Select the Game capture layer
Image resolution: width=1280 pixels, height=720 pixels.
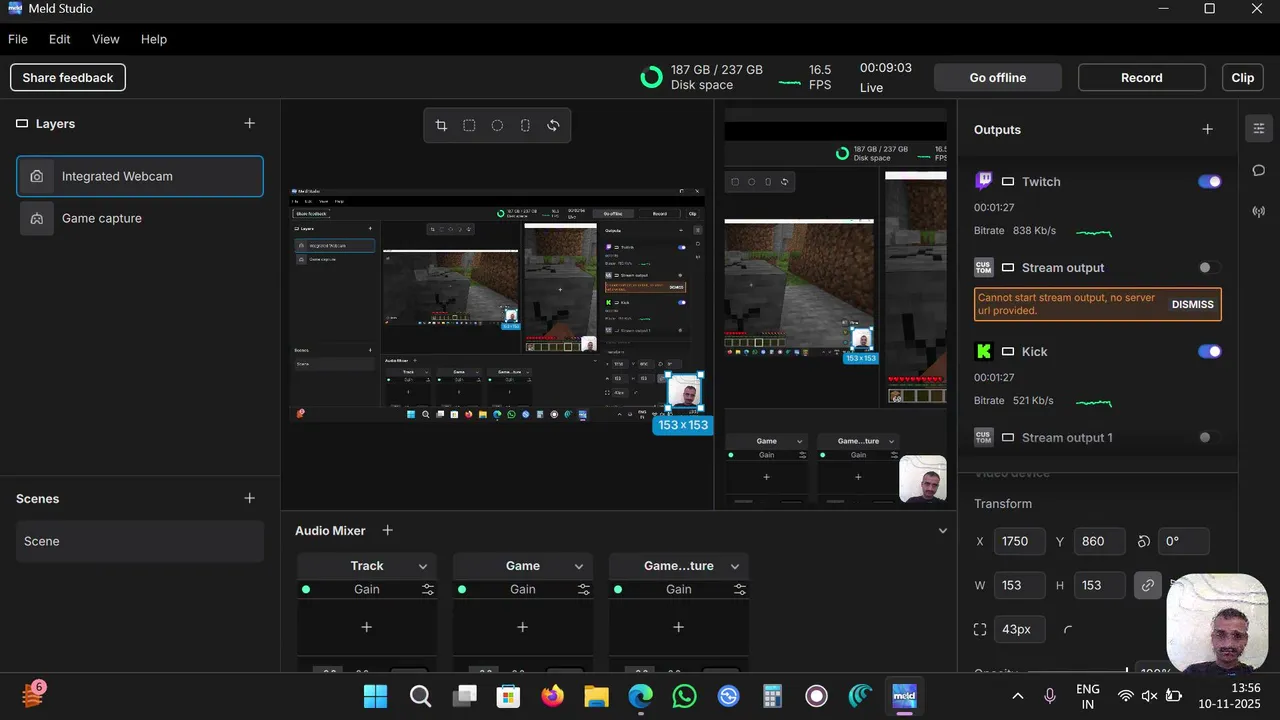[x=140, y=218]
